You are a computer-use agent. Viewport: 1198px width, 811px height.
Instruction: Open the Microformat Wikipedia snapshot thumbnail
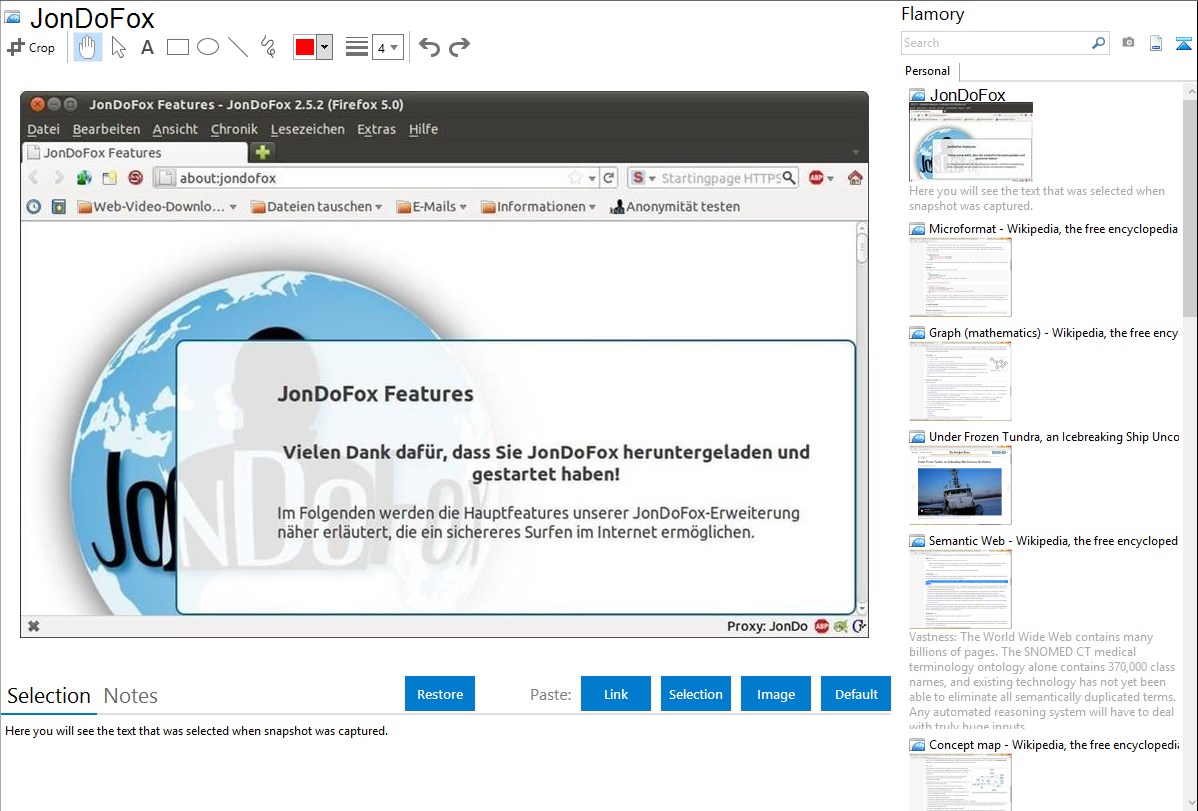(960, 277)
